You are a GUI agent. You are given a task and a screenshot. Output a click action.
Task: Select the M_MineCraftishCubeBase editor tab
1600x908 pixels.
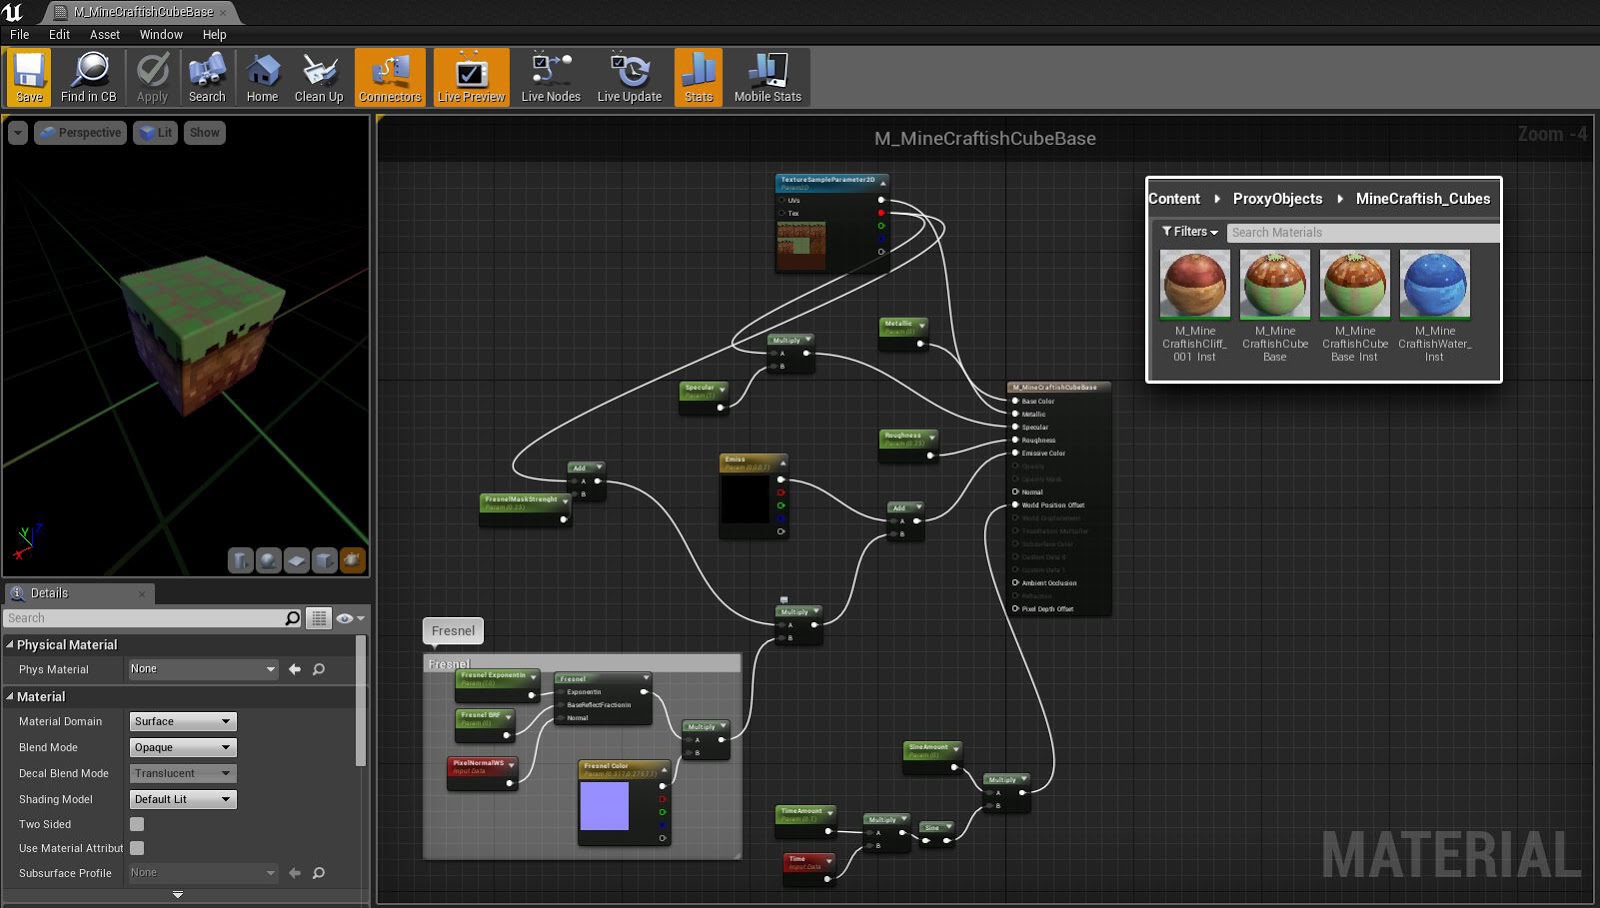(x=142, y=12)
